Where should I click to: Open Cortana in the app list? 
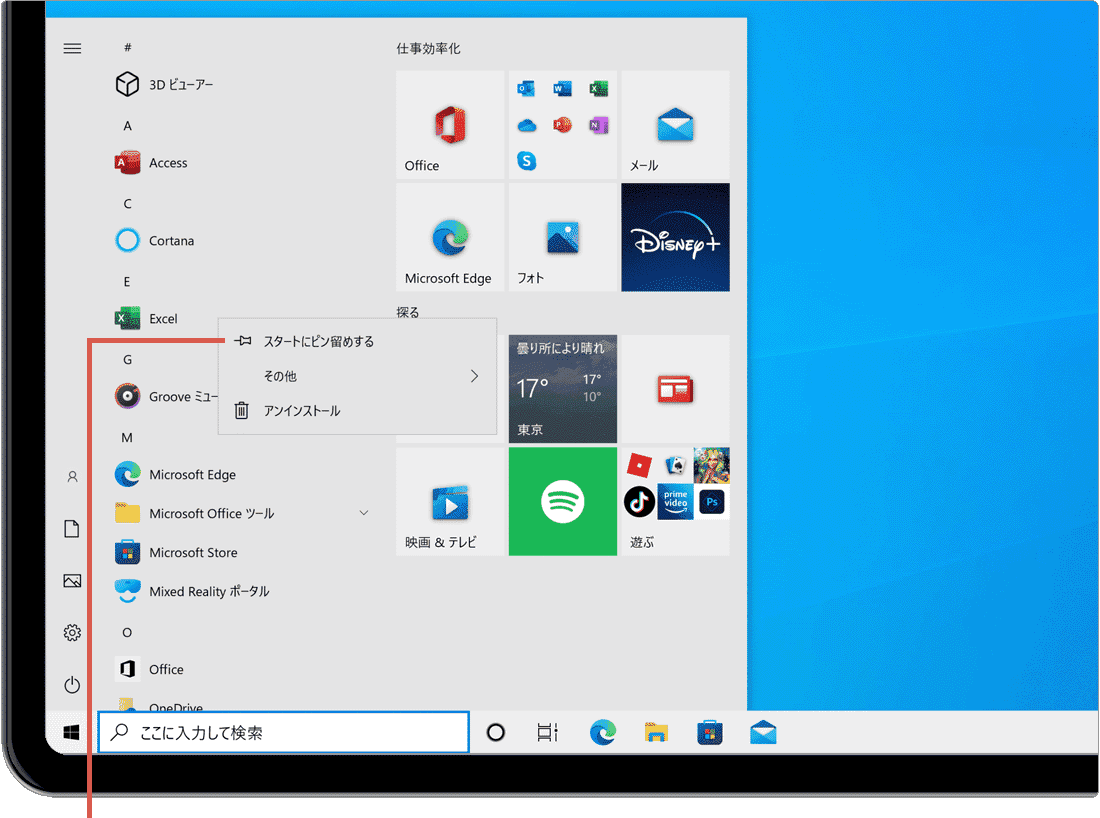coord(154,241)
